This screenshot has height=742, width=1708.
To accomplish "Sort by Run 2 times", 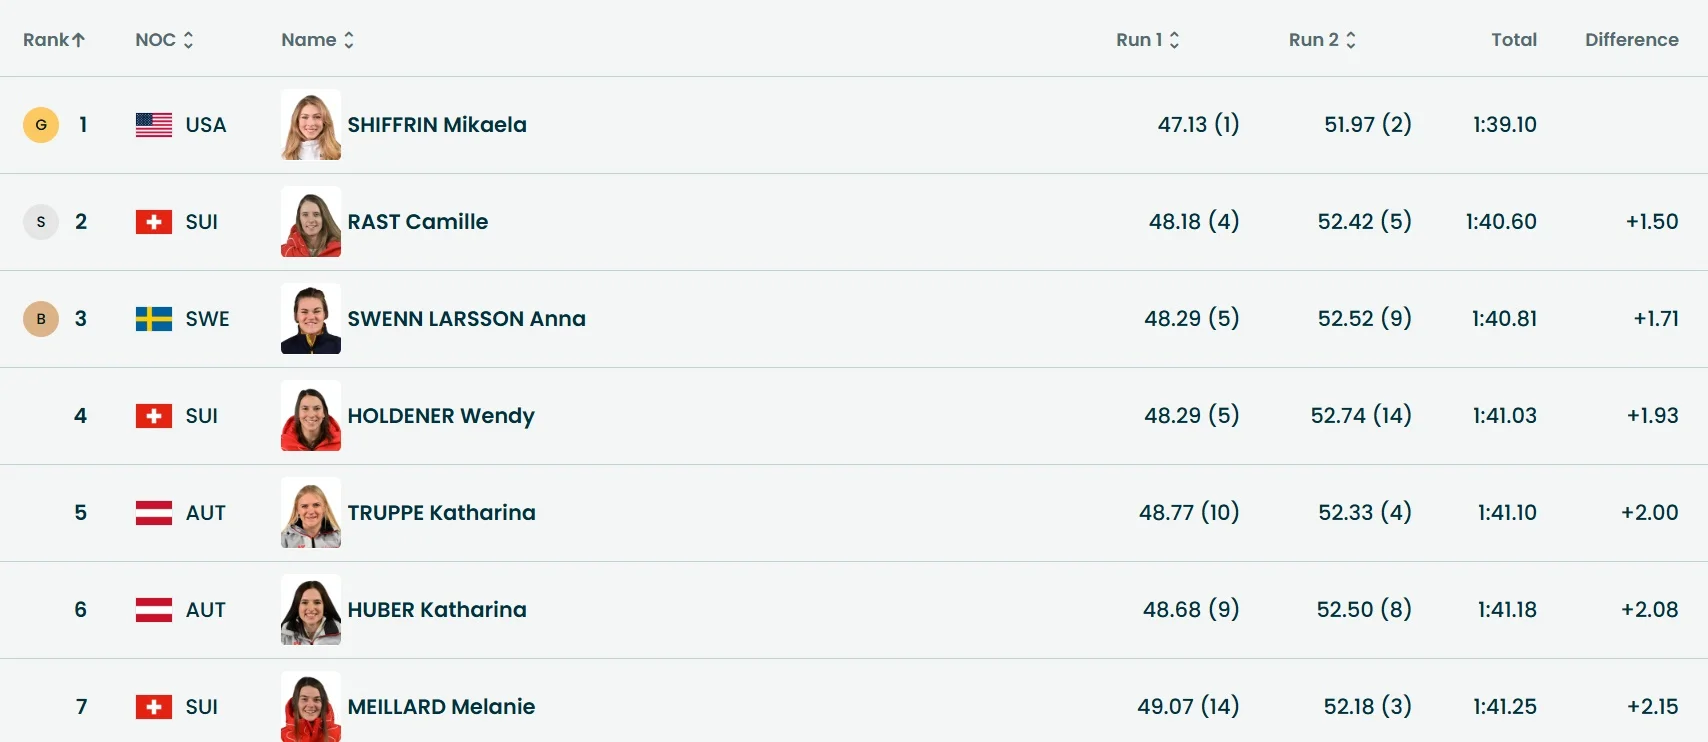I will tap(1322, 40).
